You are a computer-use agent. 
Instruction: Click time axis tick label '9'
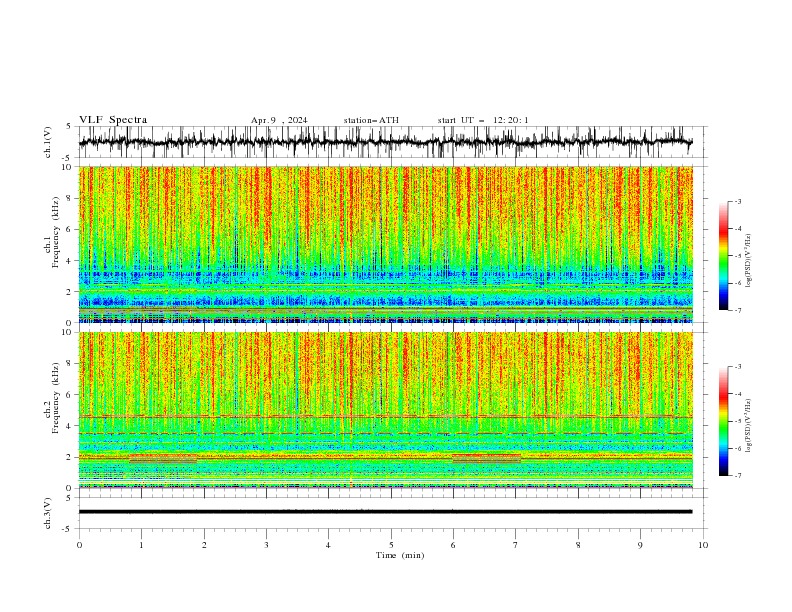(x=640, y=545)
